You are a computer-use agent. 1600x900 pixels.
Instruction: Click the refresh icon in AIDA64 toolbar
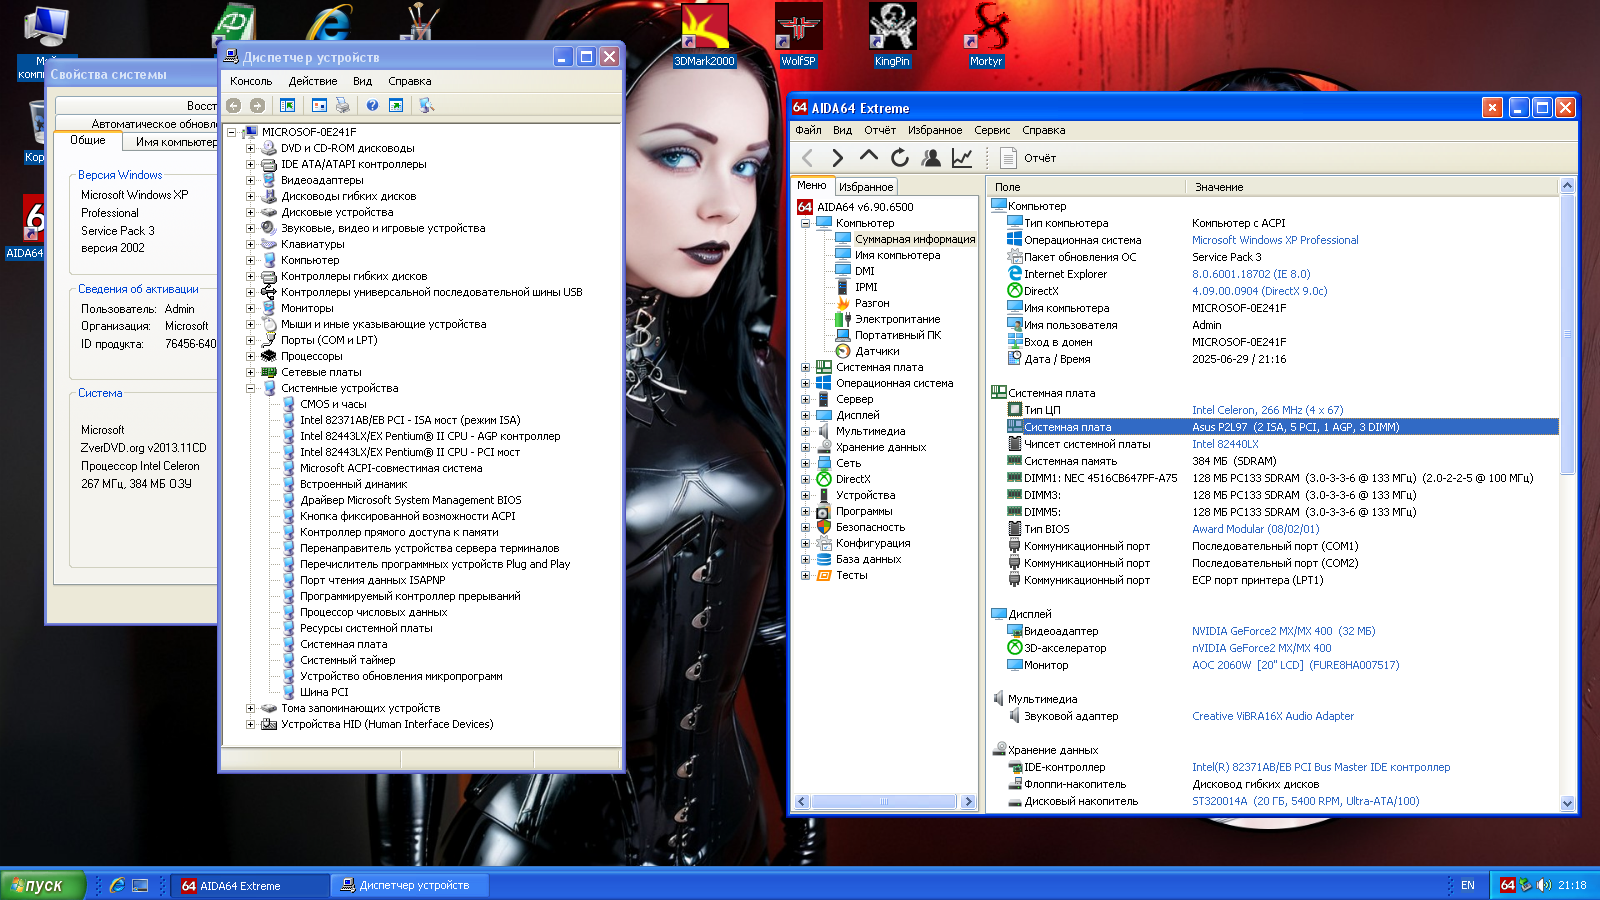coord(900,157)
